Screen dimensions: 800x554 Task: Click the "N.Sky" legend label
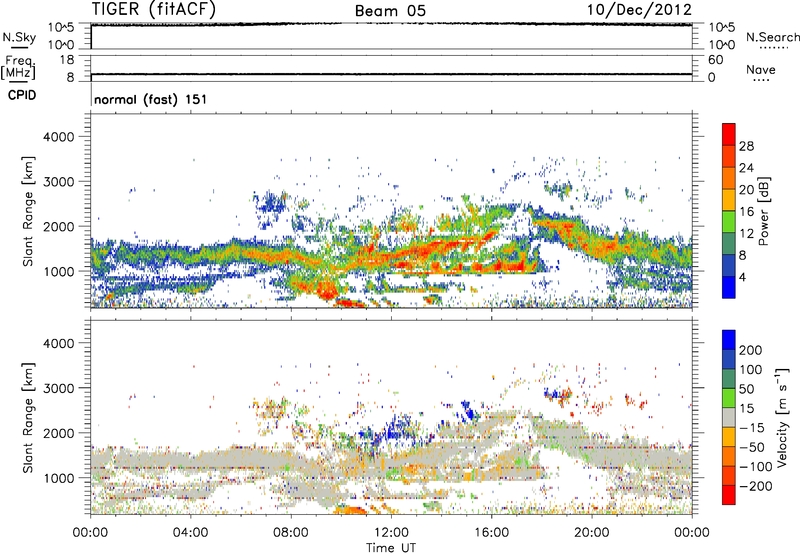pyautogui.click(x=19, y=37)
